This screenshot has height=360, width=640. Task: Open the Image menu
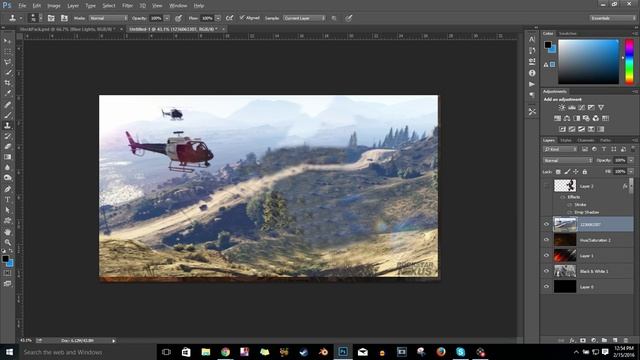54,6
